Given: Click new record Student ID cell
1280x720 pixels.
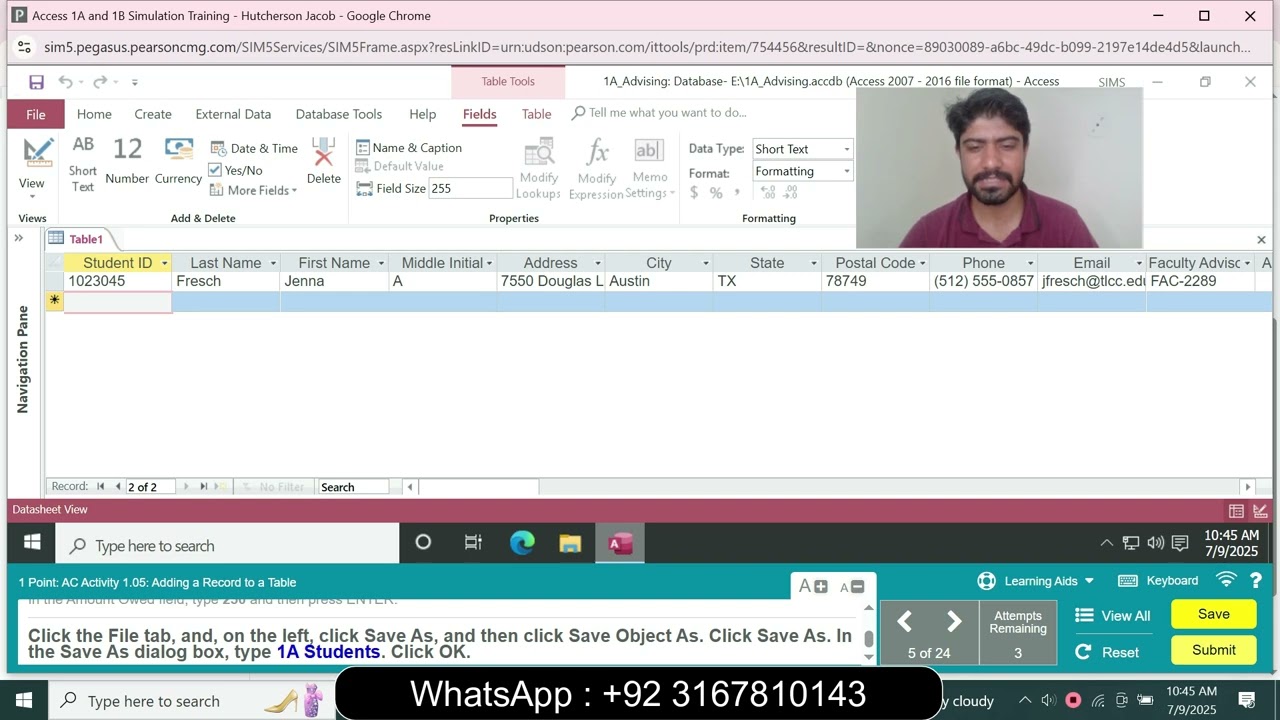Looking at the screenshot, I should pos(118,301).
